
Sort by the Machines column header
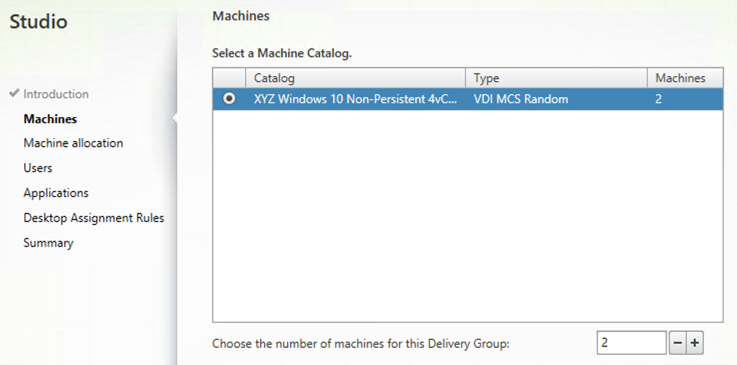[685, 78]
